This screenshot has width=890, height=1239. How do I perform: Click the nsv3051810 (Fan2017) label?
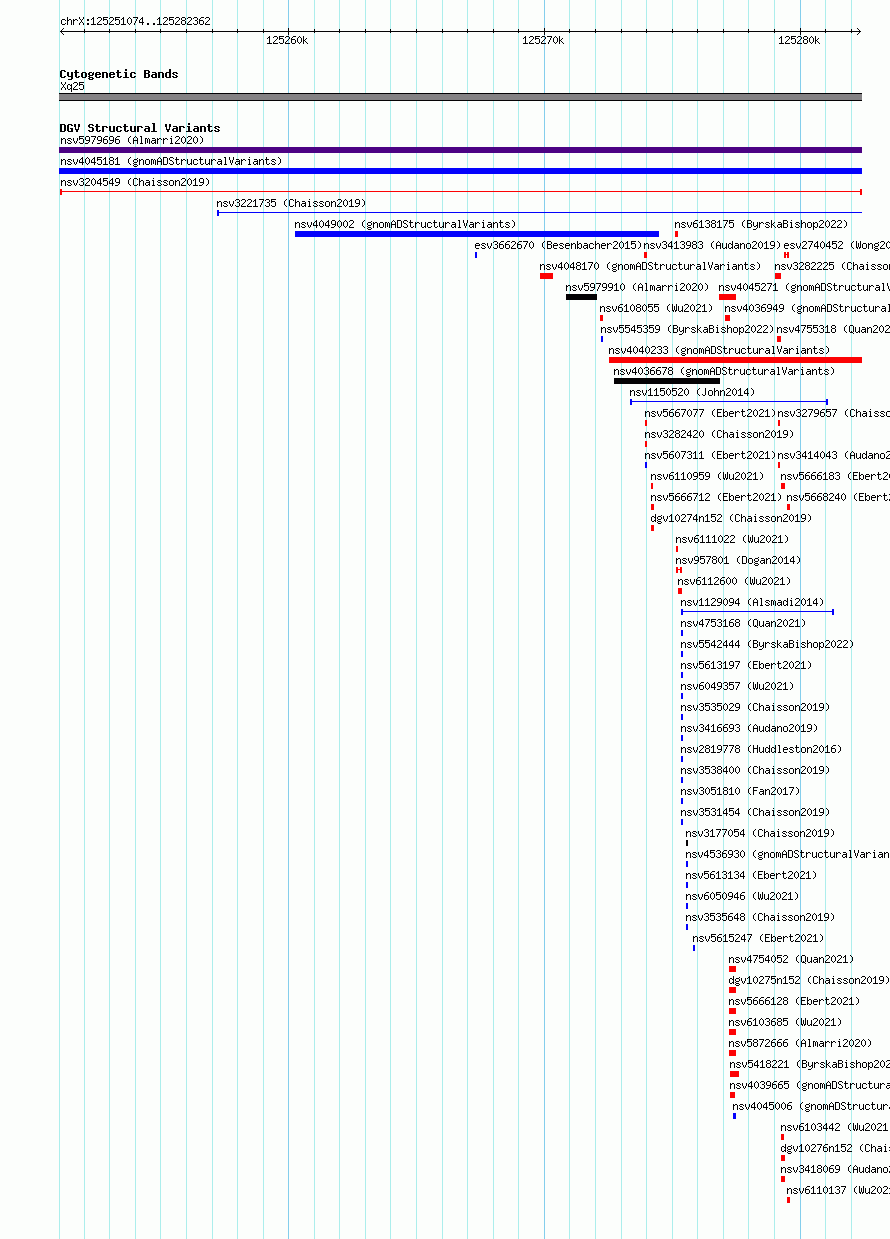(739, 791)
